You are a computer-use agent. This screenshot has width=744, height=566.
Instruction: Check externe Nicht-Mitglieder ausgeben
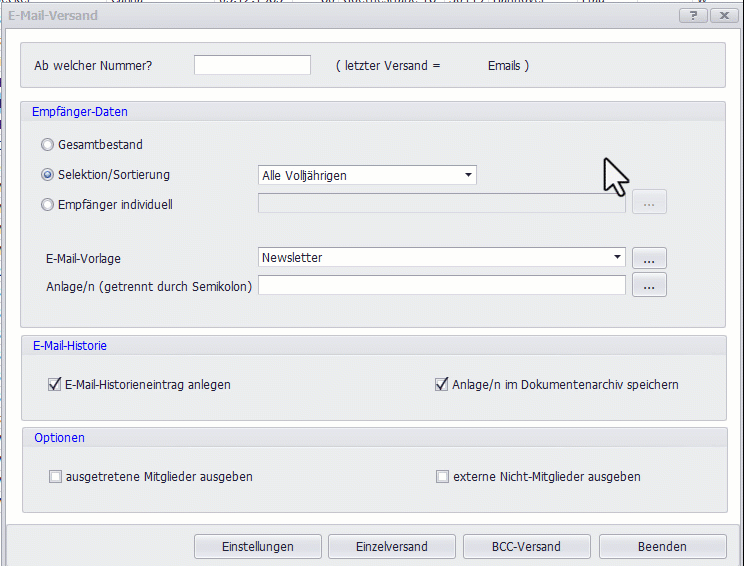(x=442, y=477)
